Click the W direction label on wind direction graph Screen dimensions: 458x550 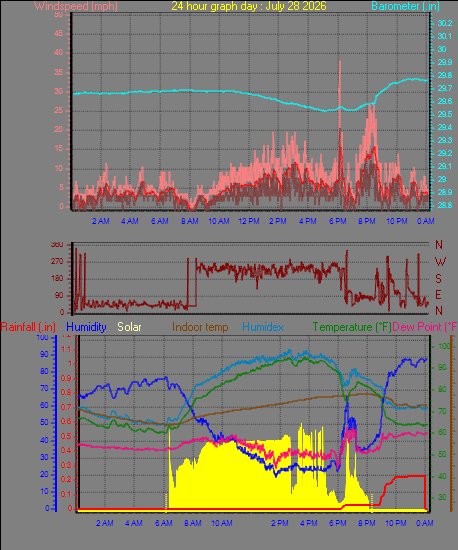[x=440, y=261]
